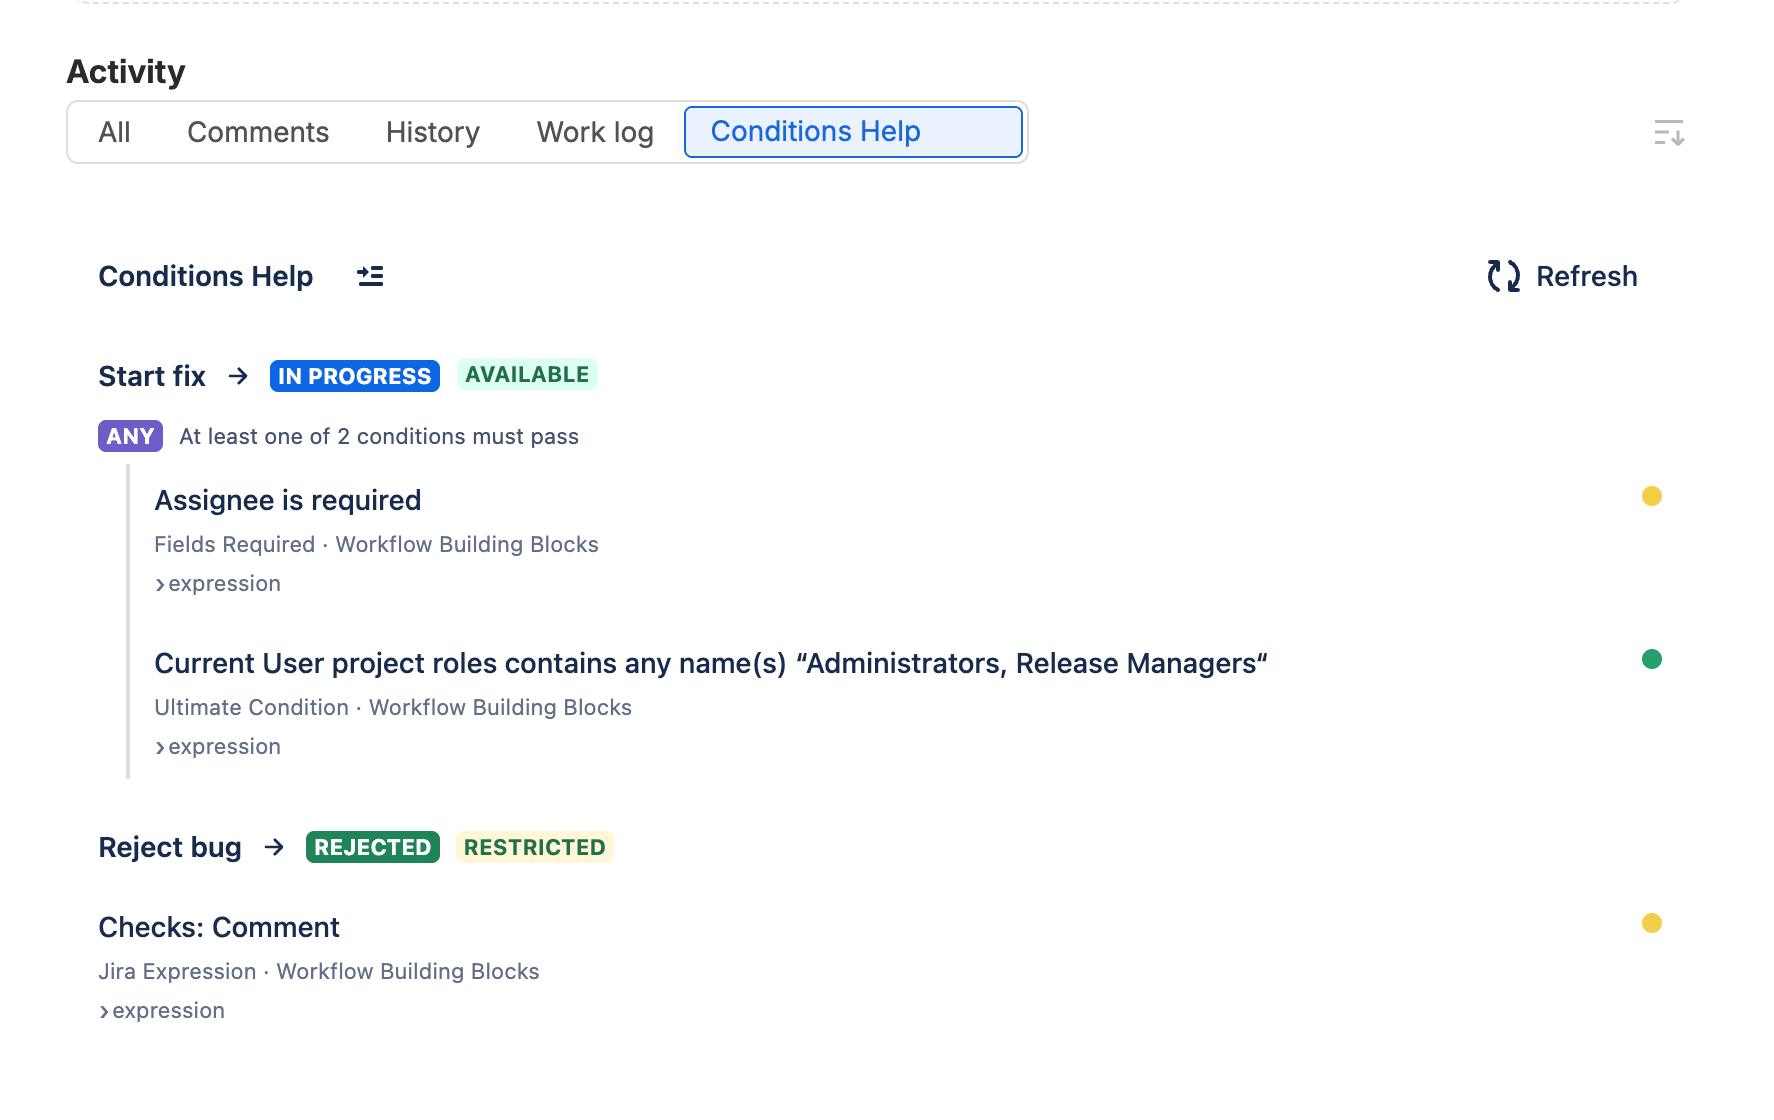Viewport: 1774px width, 1120px height.
Task: Click the Refresh circular arrows icon
Action: click(1503, 276)
